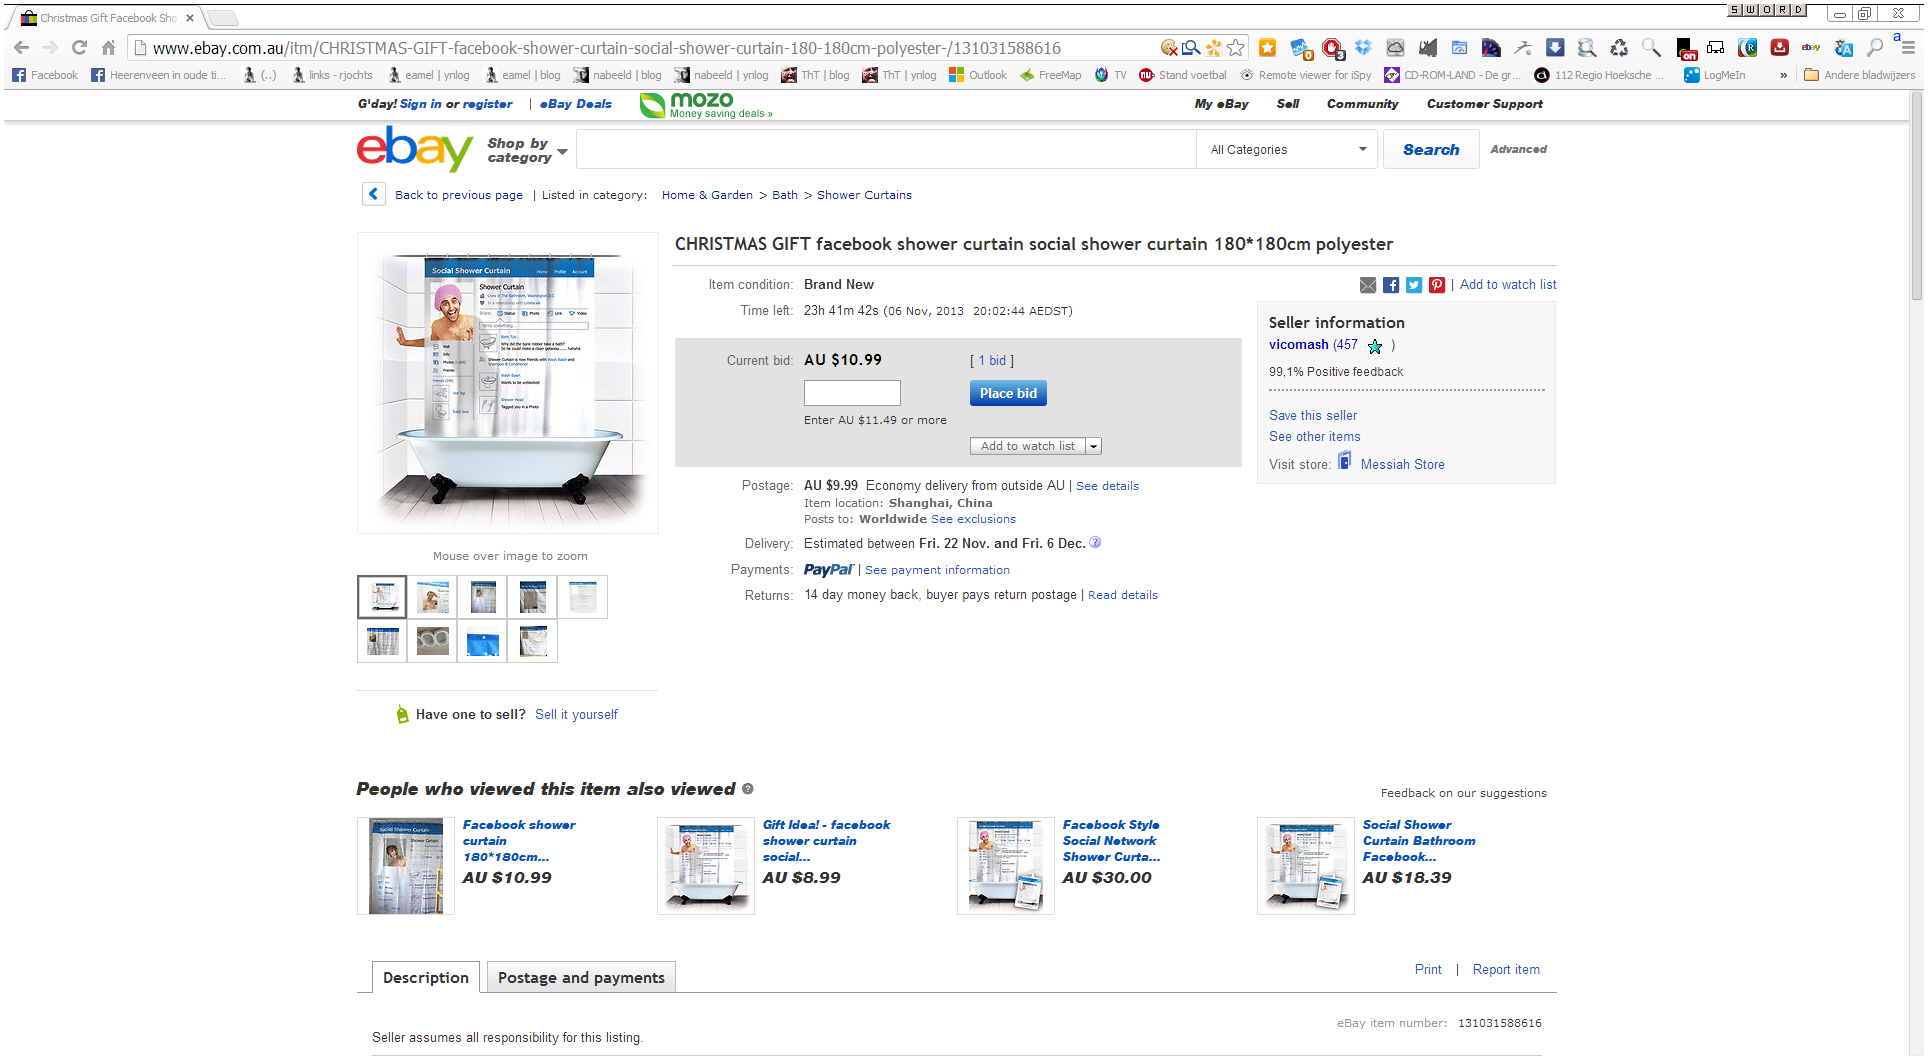Open Andere bladwijzers folder
Image resolution: width=1928 pixels, height=1060 pixels.
1860,75
